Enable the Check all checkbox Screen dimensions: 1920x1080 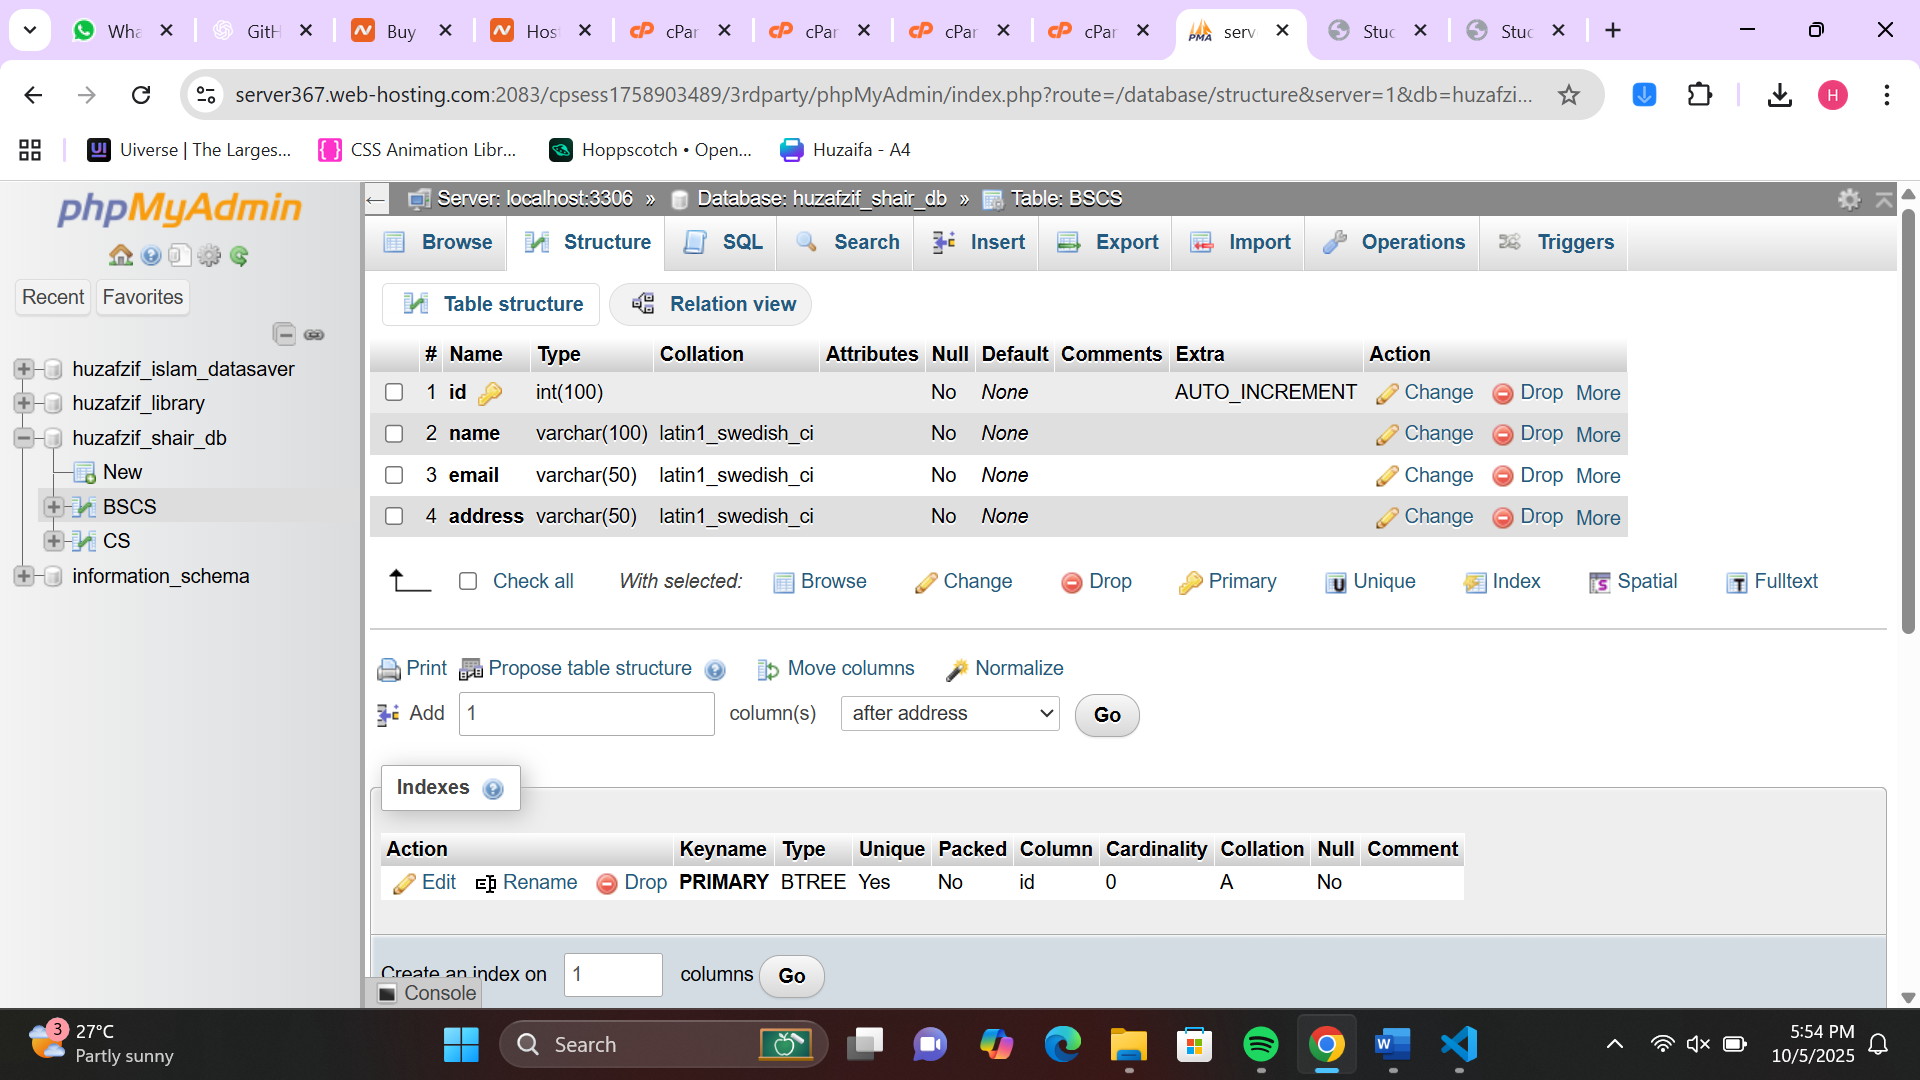pos(468,581)
